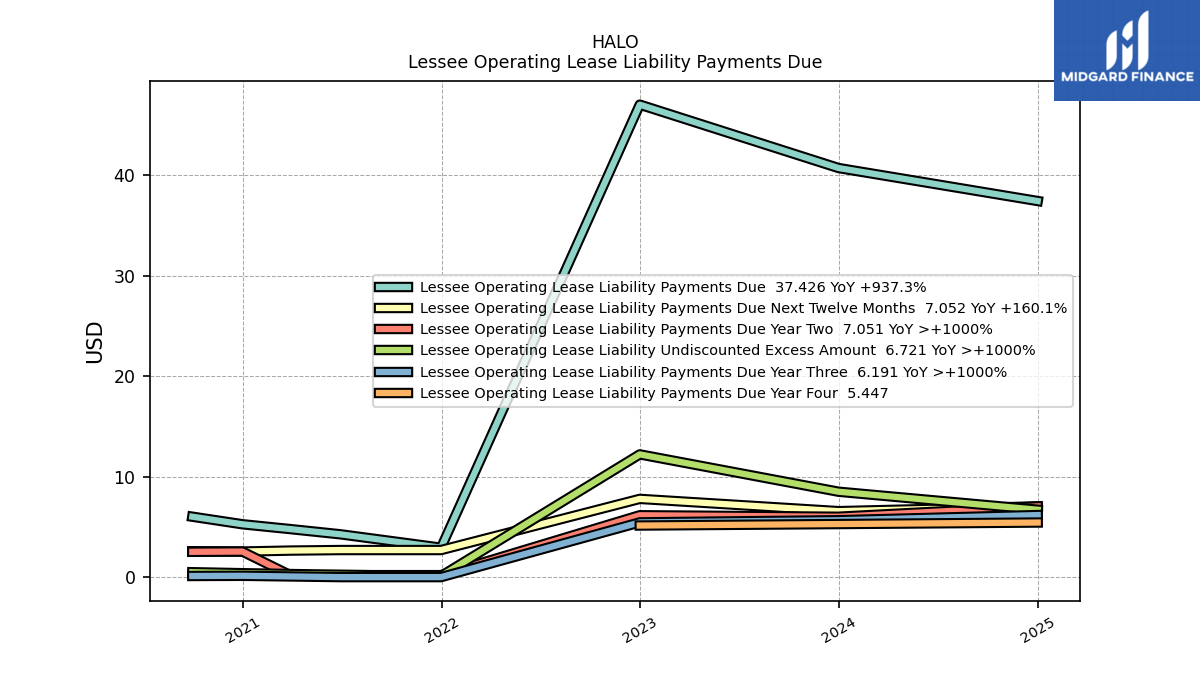Click the teal line's peak at 2023
Image resolution: width=1200 pixels, height=675 pixels.
640,104
